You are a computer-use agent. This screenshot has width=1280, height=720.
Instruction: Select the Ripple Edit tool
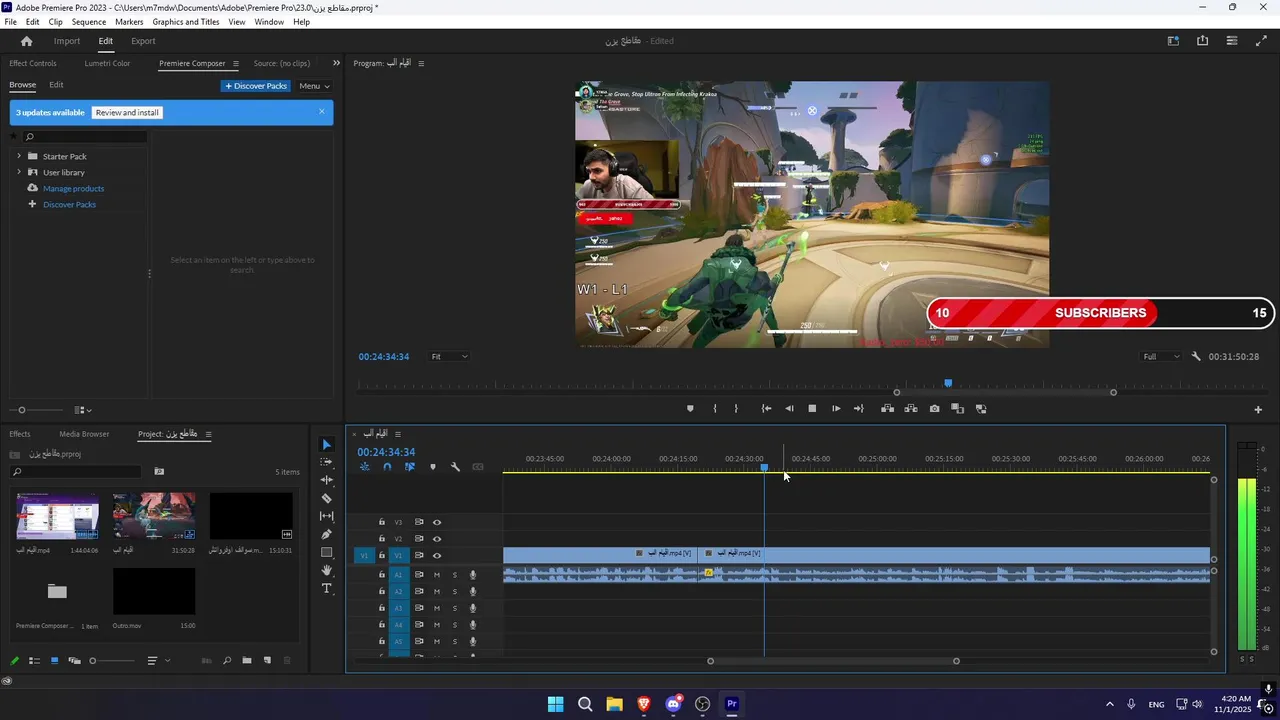coord(326,480)
